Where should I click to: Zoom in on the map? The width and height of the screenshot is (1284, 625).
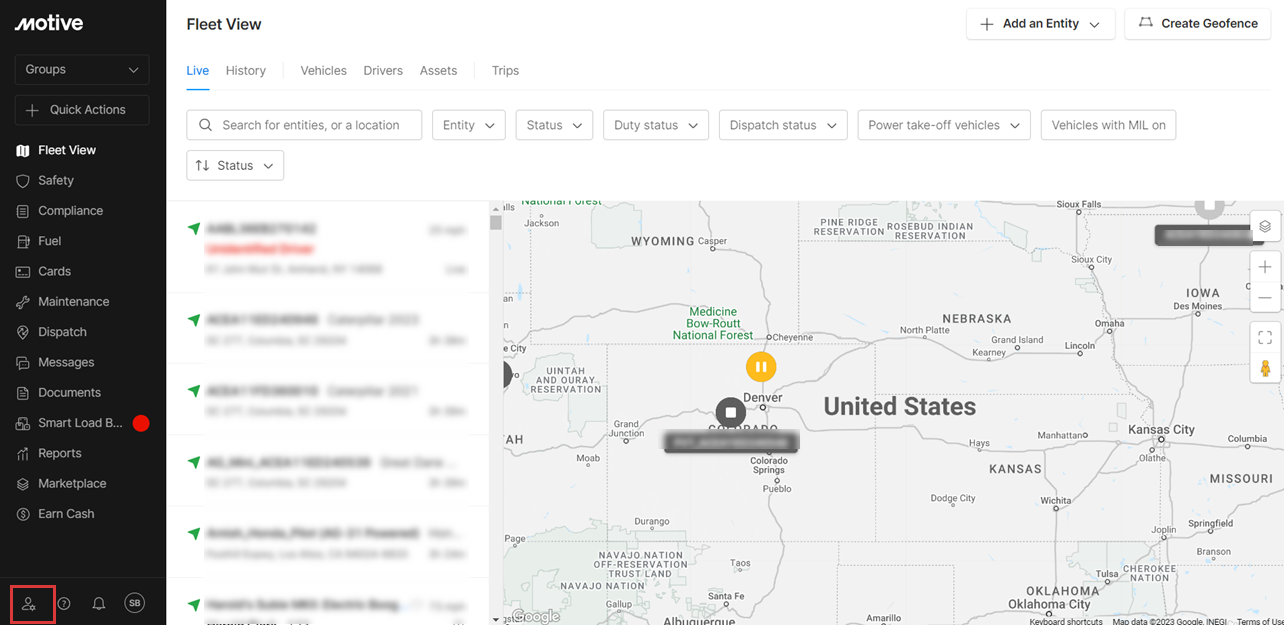(x=1265, y=267)
